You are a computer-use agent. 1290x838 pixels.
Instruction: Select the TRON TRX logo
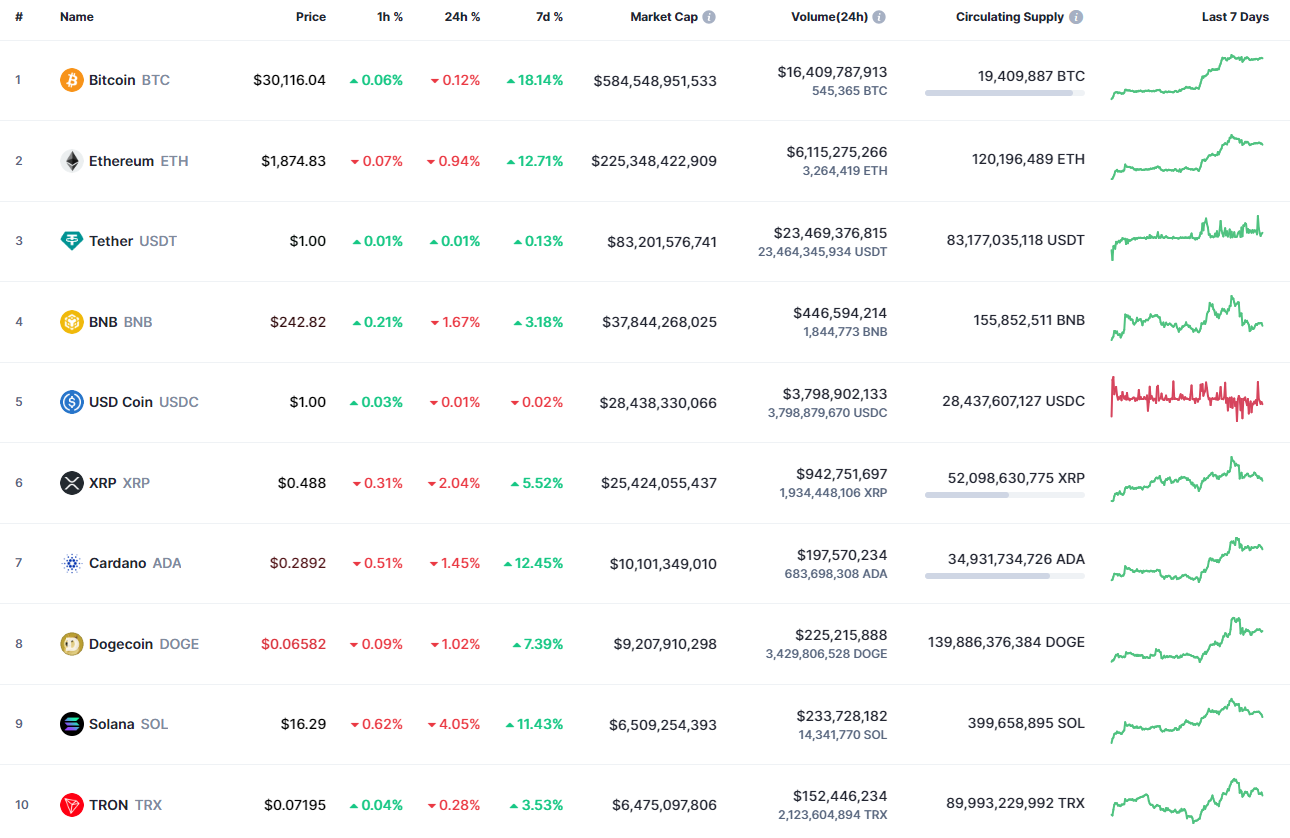[x=71, y=805]
